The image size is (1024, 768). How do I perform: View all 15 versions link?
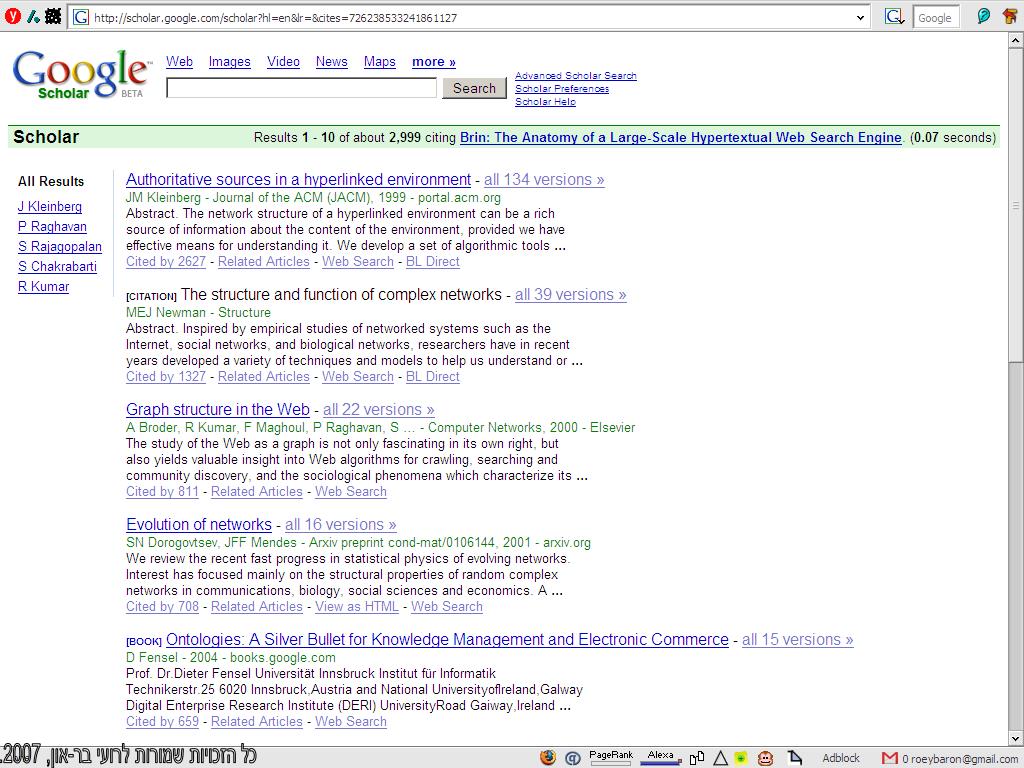[797, 639]
